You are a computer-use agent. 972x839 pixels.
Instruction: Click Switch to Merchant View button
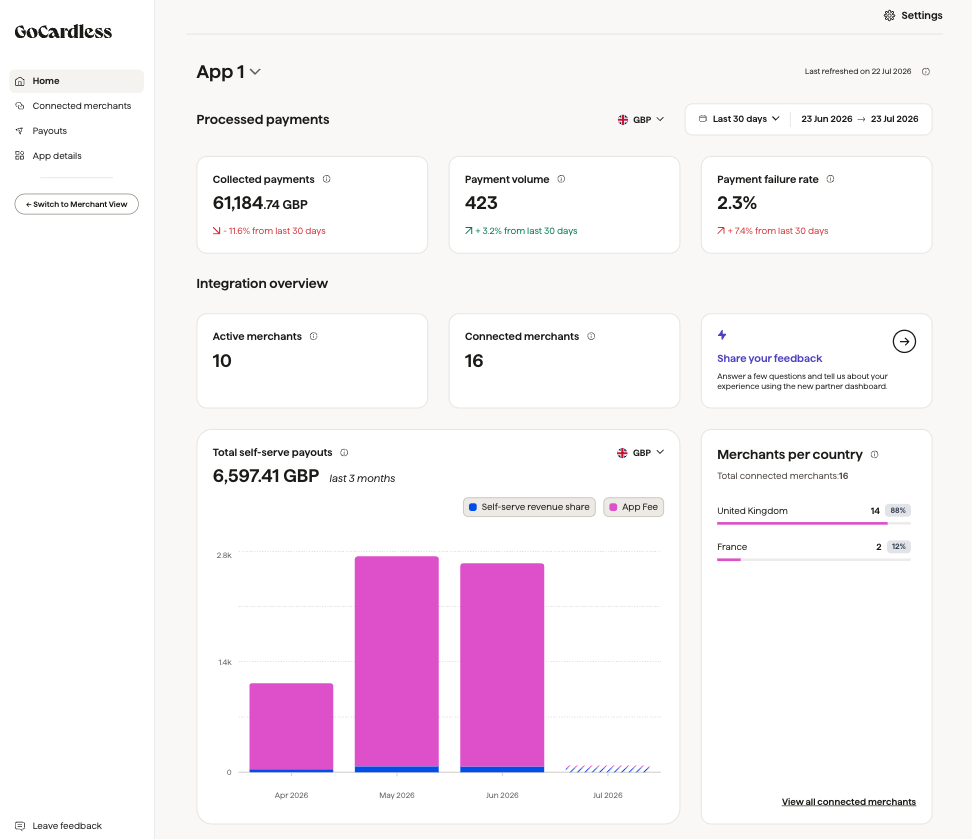(76, 204)
